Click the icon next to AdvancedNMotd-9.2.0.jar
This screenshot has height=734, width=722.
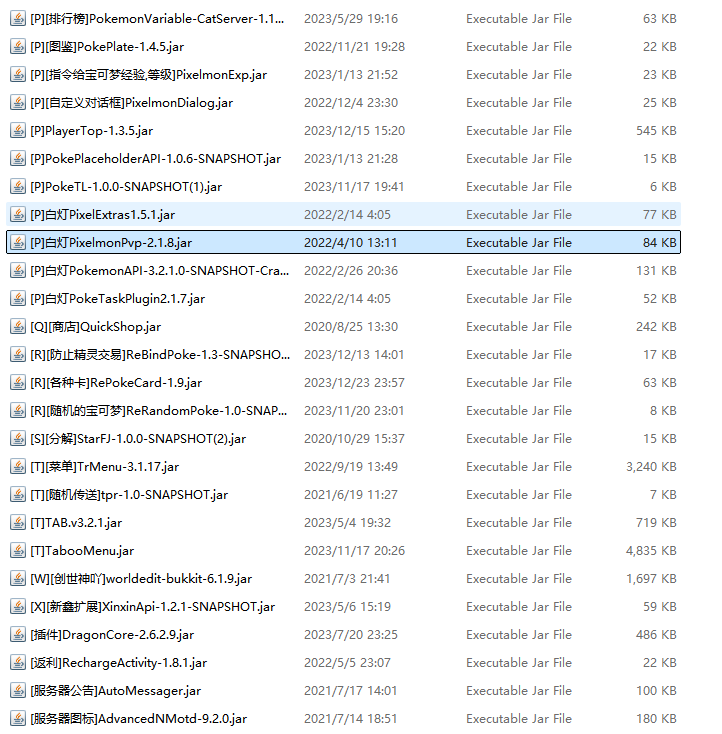[x=17, y=719]
